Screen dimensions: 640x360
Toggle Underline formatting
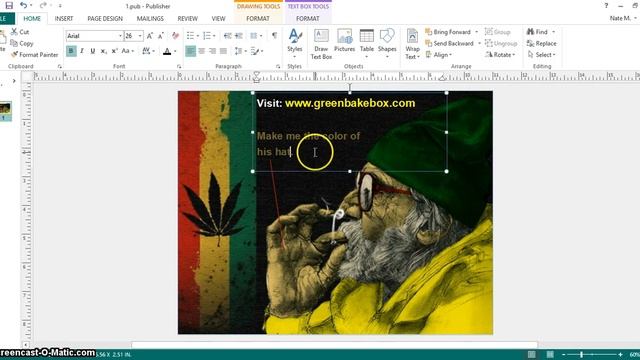coord(93,51)
